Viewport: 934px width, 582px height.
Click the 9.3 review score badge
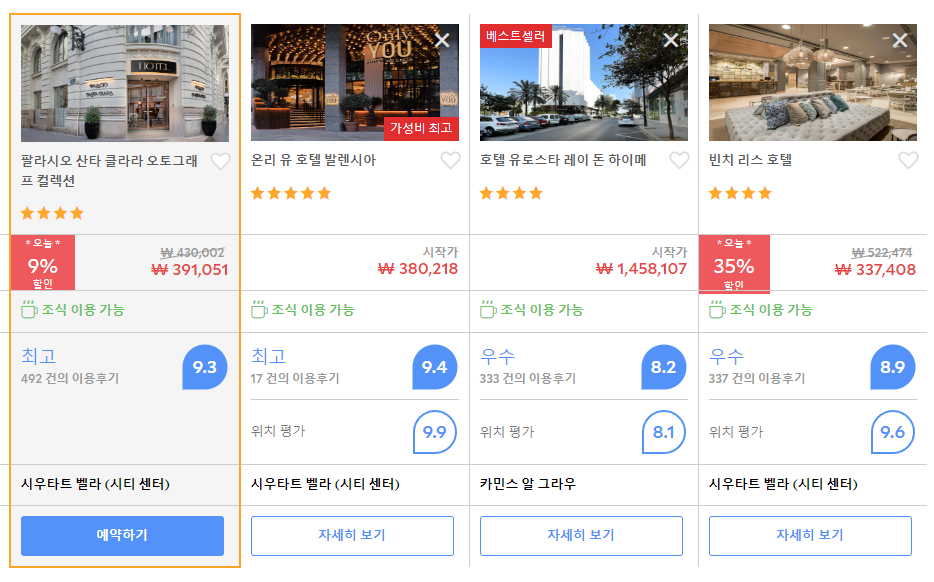click(204, 367)
